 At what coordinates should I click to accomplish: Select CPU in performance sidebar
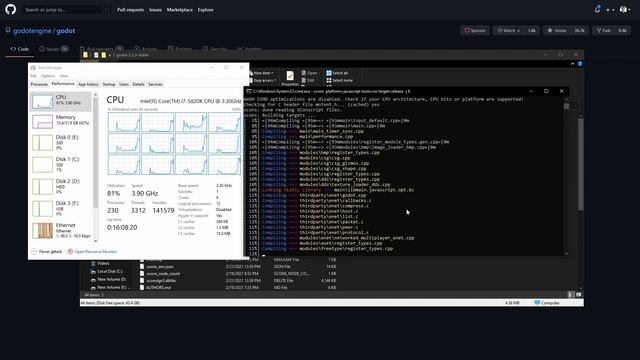click(x=61, y=101)
